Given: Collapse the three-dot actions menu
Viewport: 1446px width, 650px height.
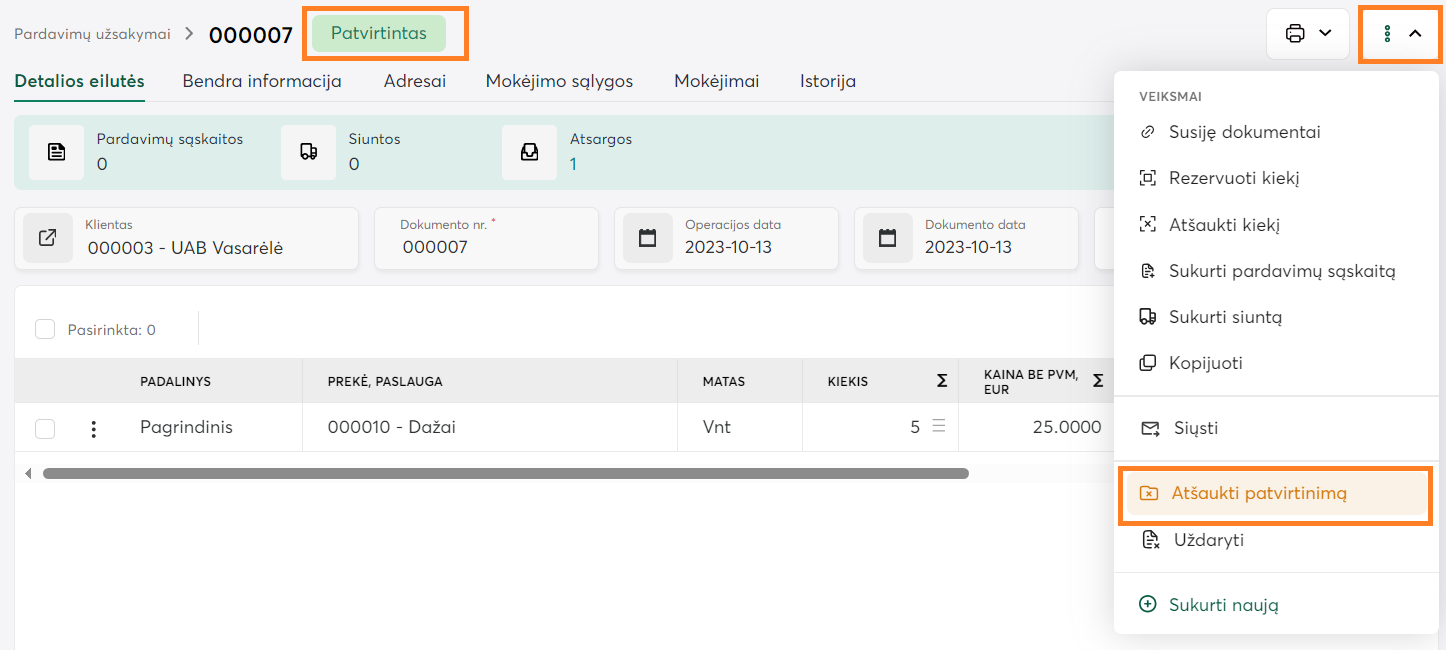Looking at the screenshot, I should (x=1400, y=34).
